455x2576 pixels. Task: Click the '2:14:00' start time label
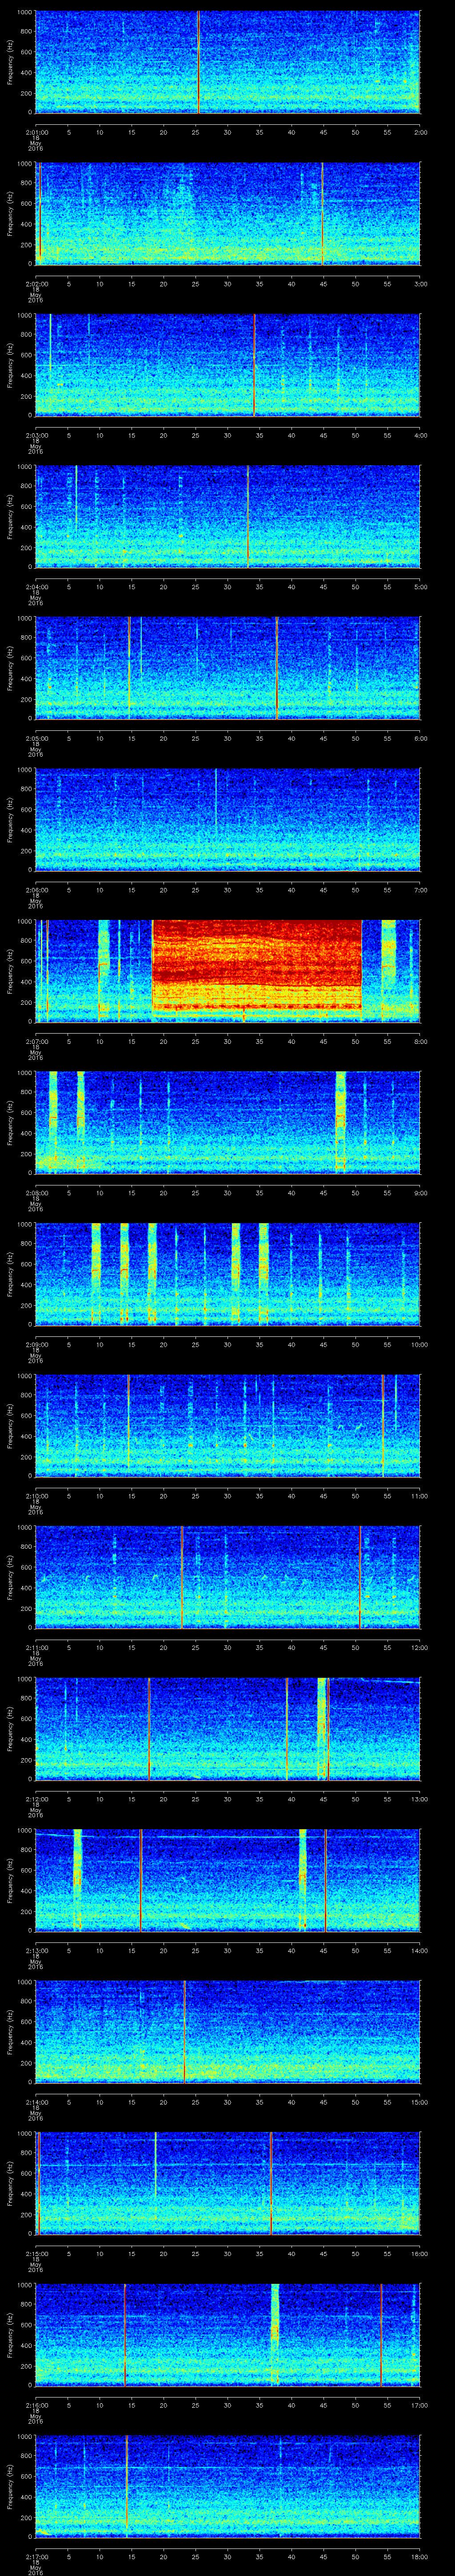pos(36,2101)
